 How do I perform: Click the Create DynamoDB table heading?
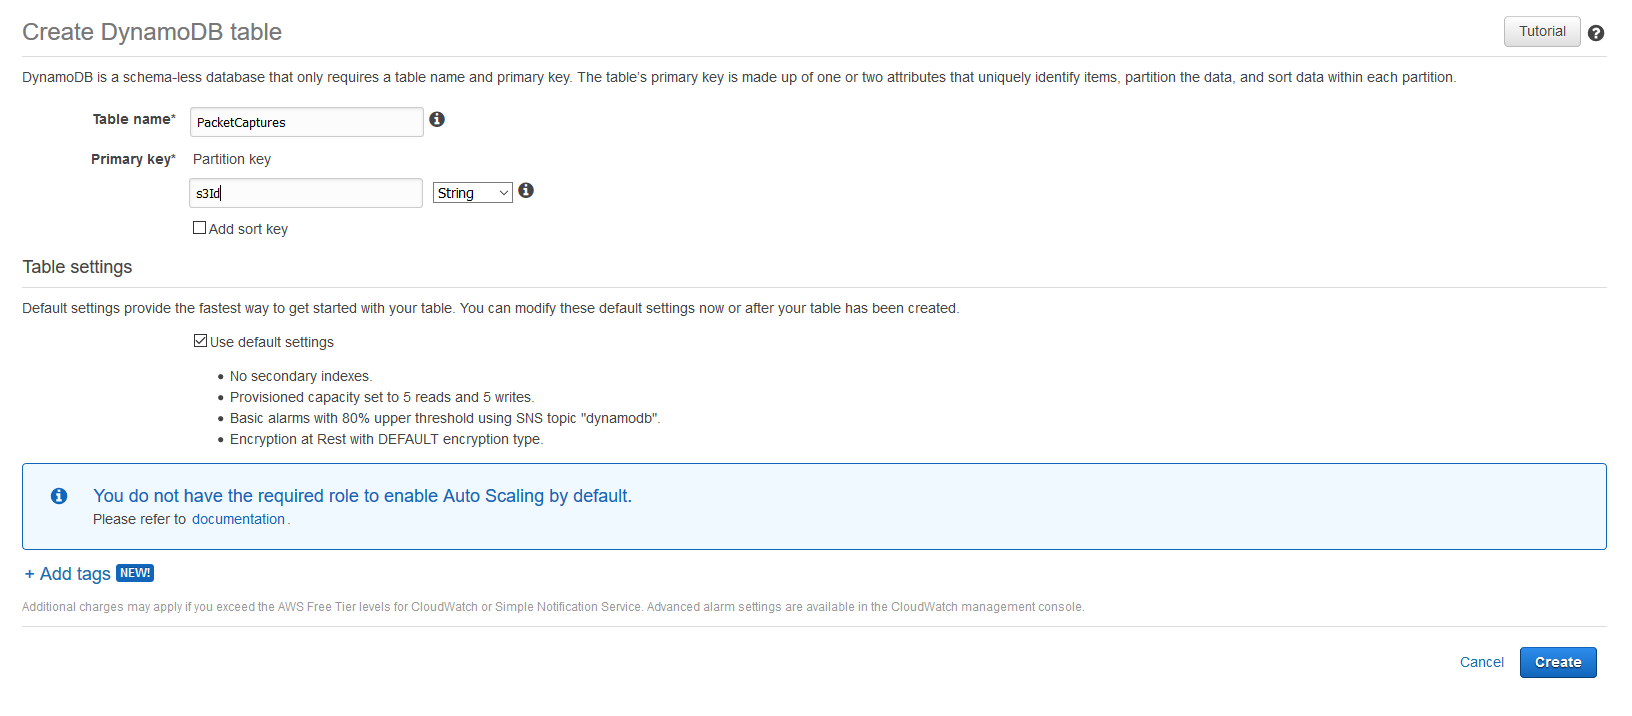tap(152, 32)
